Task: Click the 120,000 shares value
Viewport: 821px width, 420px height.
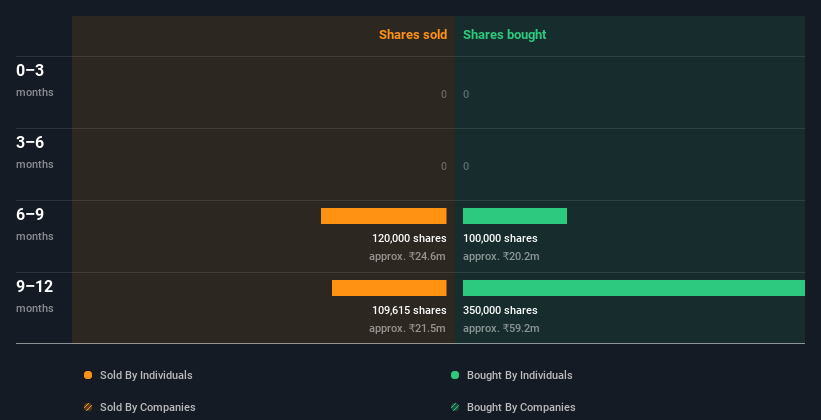Action: pos(409,238)
